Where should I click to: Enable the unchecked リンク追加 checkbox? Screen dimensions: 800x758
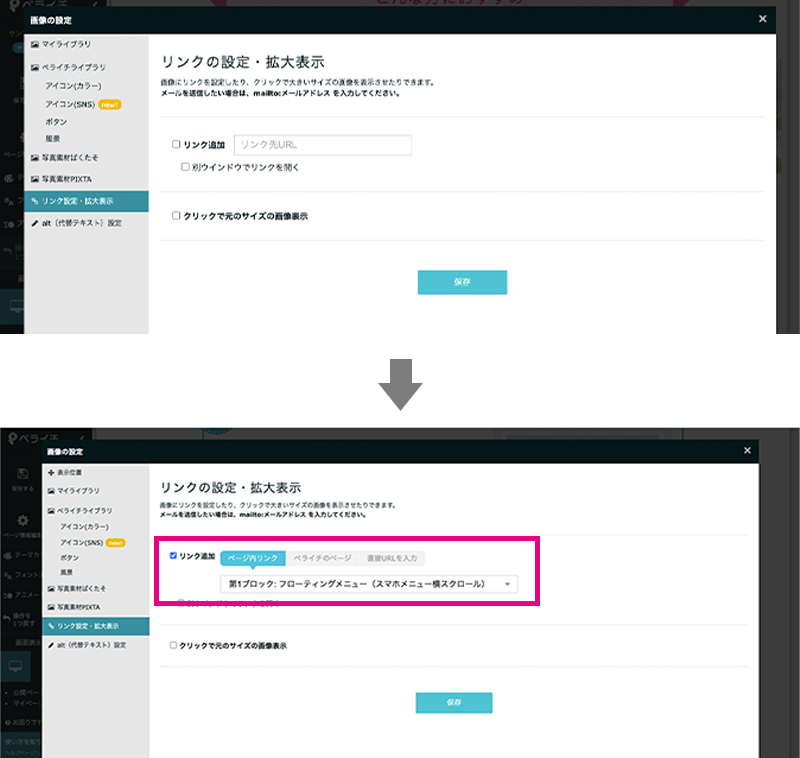point(176,145)
